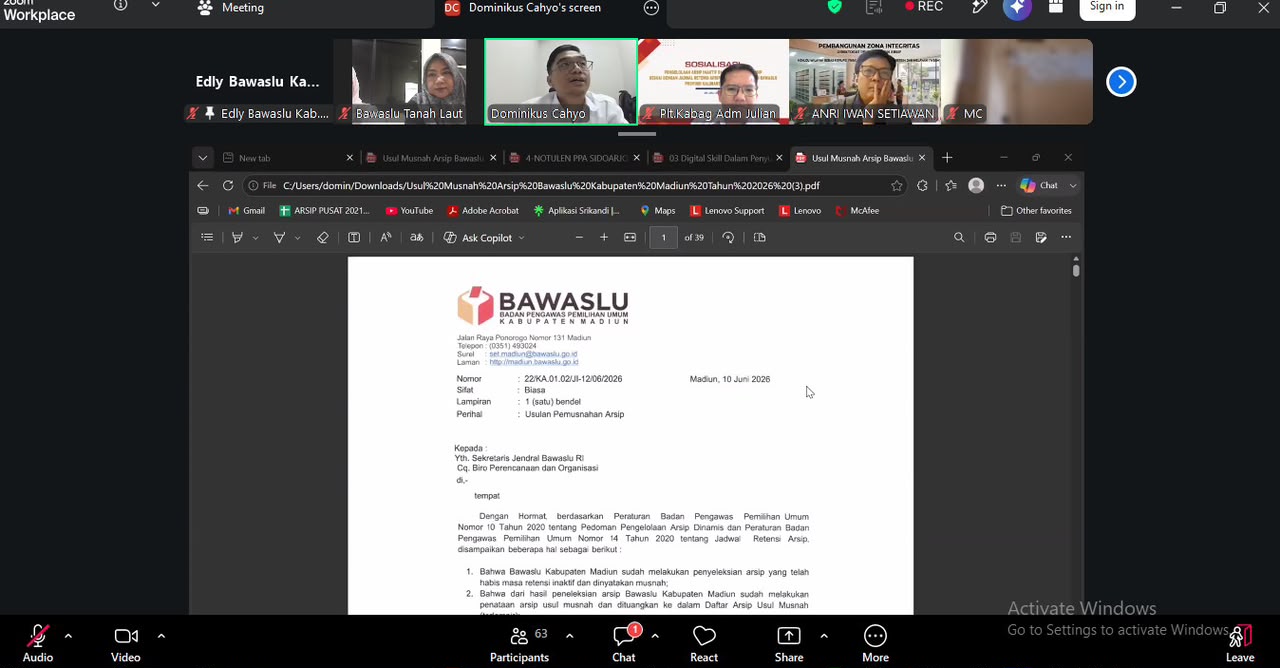Viewport: 1280px width, 668px height.
Task: Select the PDF highlight tool
Action: (237, 238)
